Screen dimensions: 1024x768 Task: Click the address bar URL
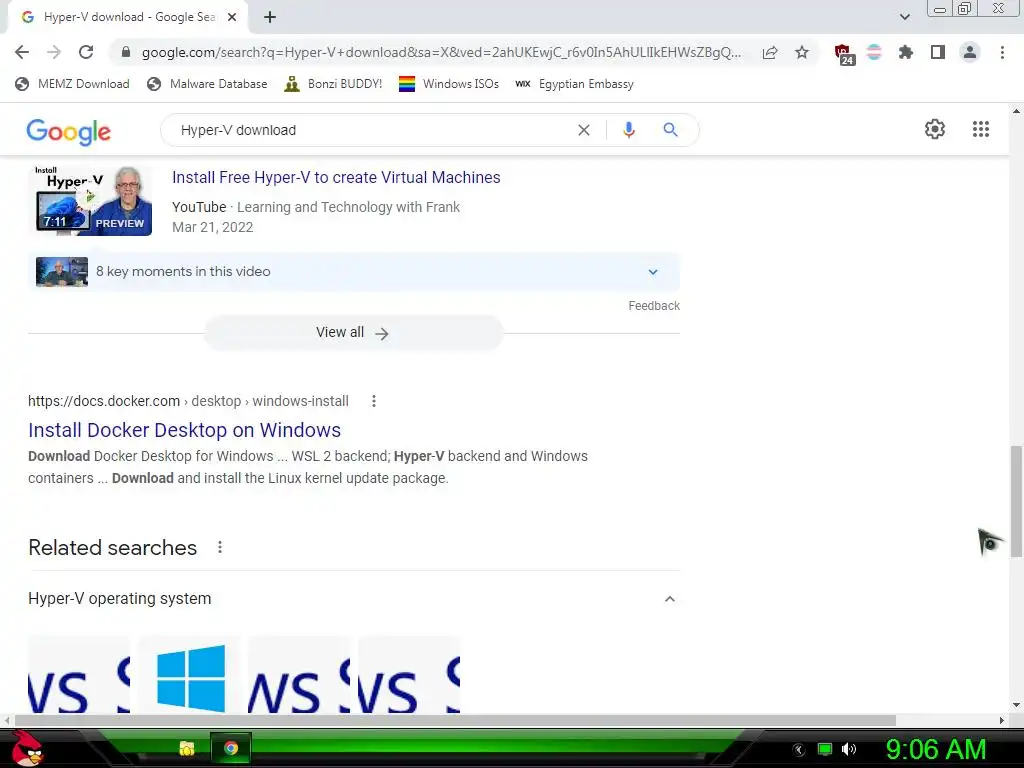[x=441, y=52]
